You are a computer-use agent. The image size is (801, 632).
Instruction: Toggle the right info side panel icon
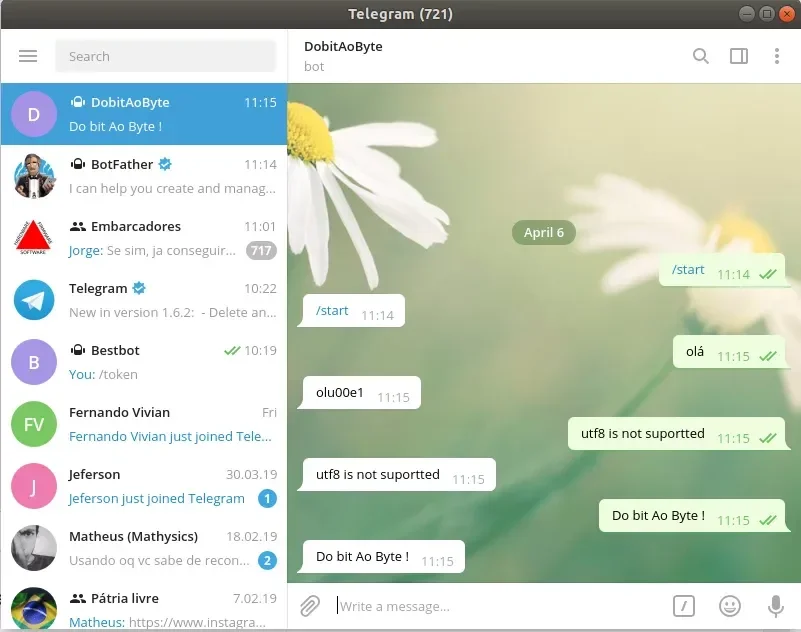tap(739, 56)
